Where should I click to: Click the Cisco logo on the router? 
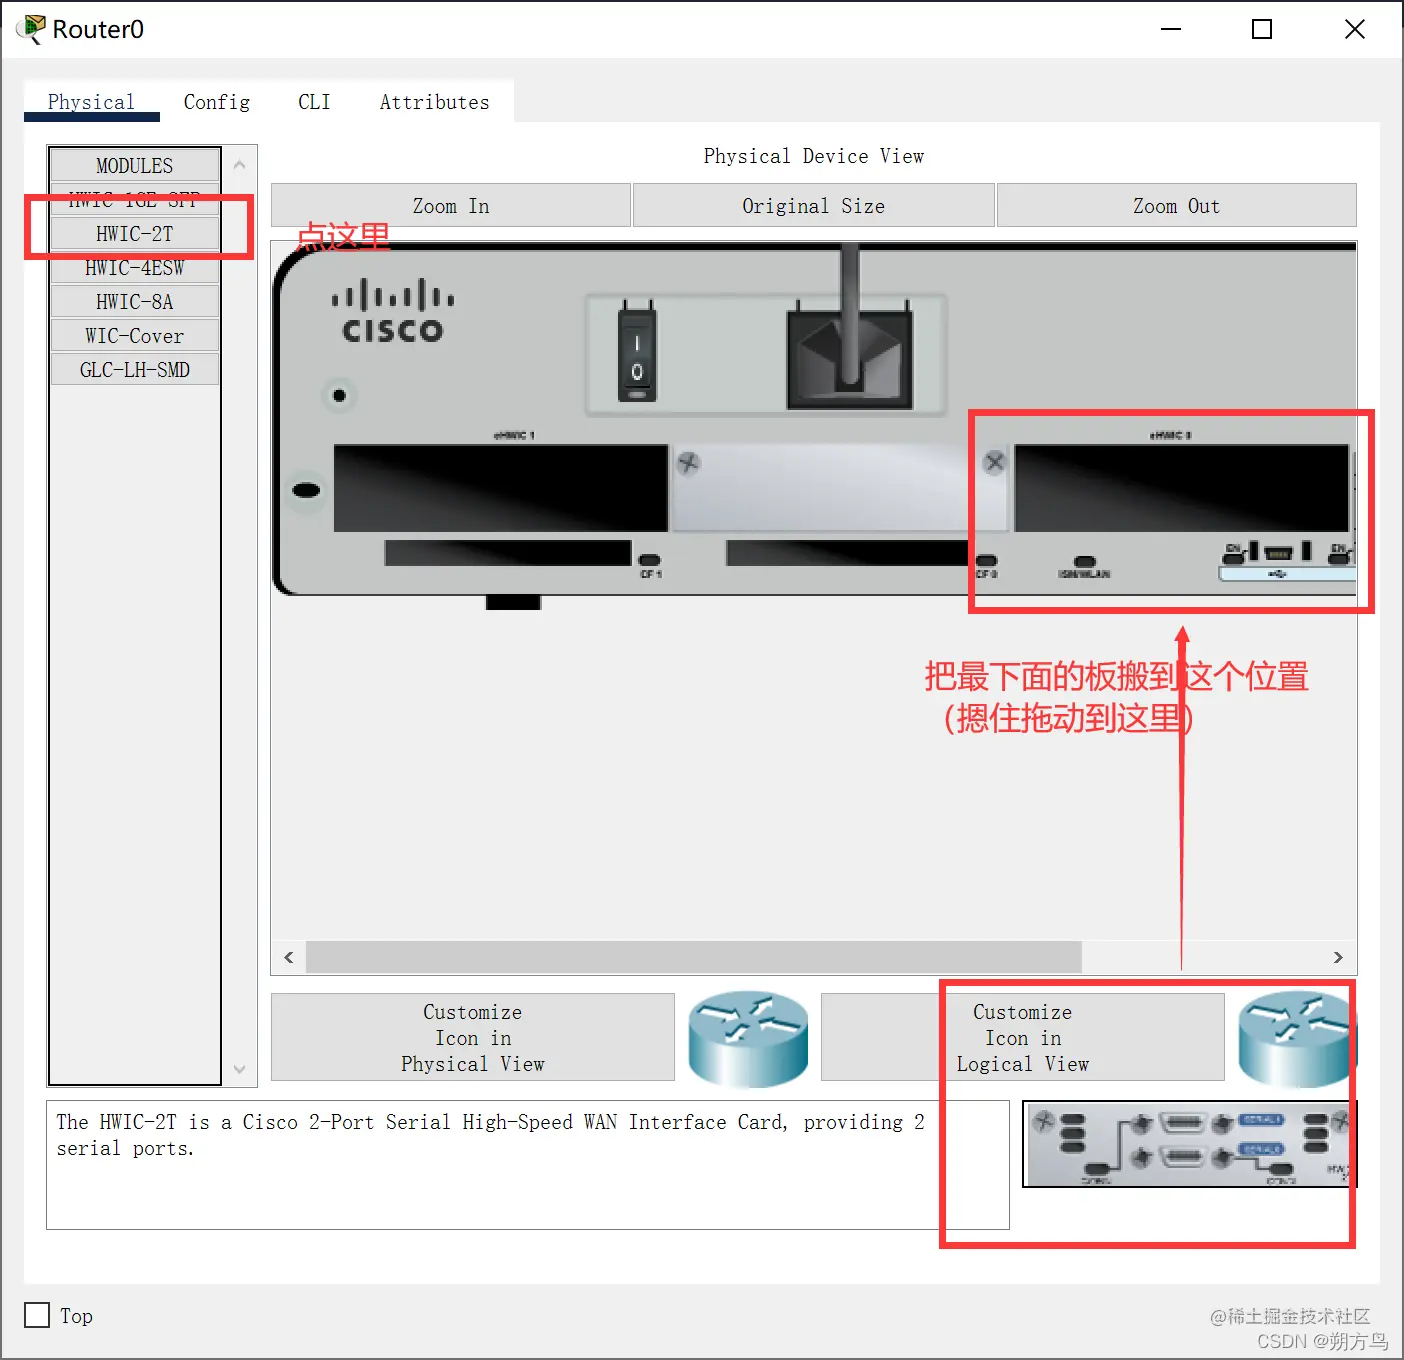[x=392, y=311]
